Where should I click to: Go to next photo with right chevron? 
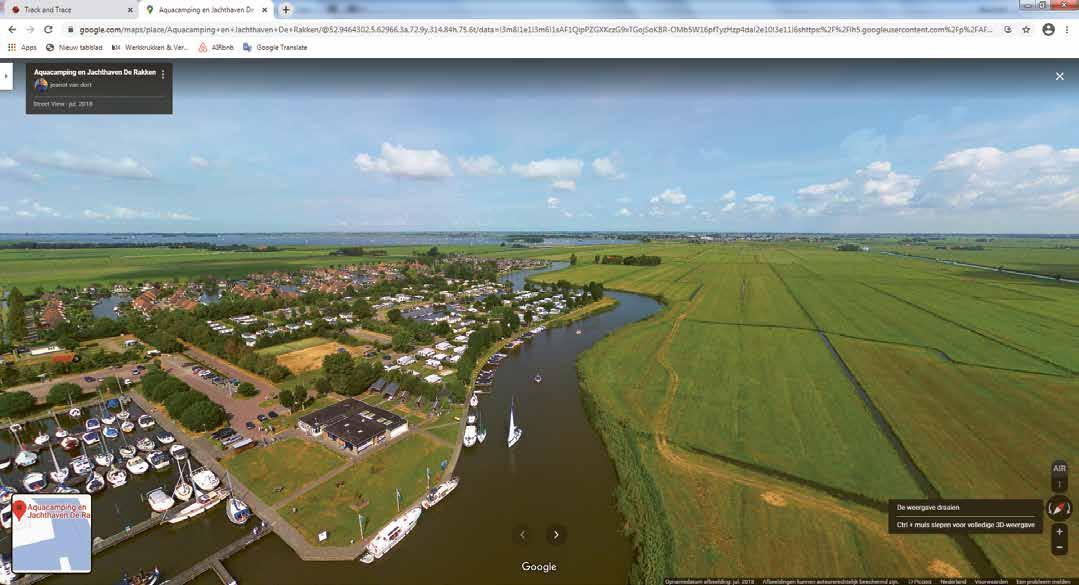[556, 534]
